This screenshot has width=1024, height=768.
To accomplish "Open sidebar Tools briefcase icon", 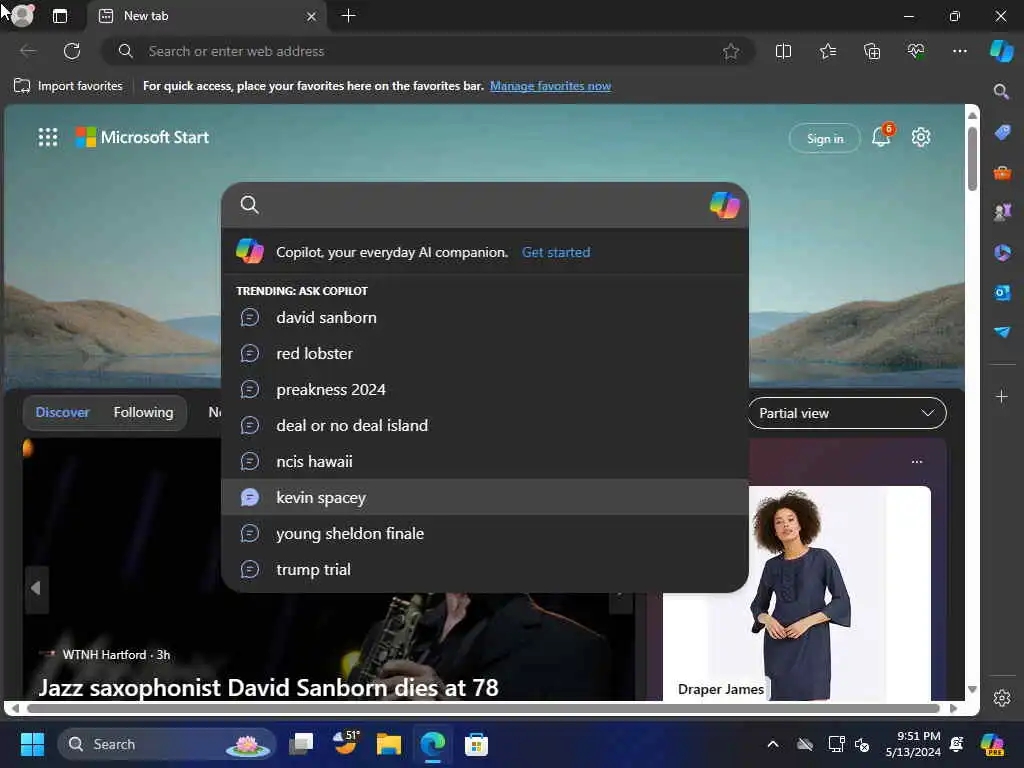I will click(1002, 173).
